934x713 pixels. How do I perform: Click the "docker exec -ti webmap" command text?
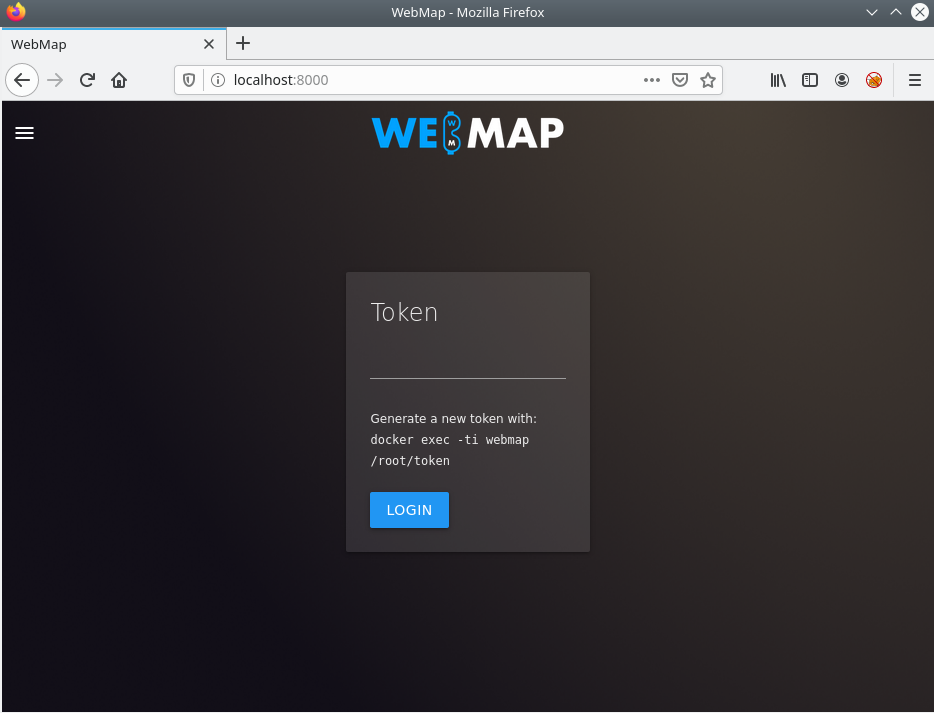450,440
